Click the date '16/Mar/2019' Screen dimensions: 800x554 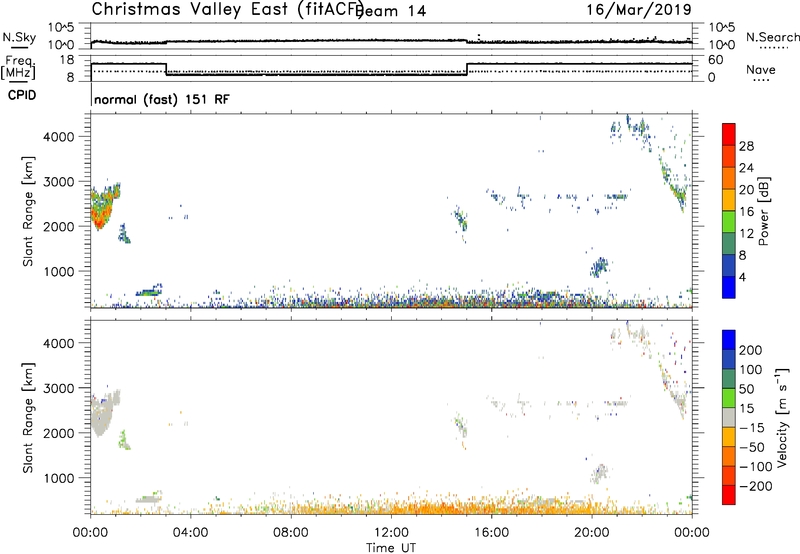(x=639, y=9)
